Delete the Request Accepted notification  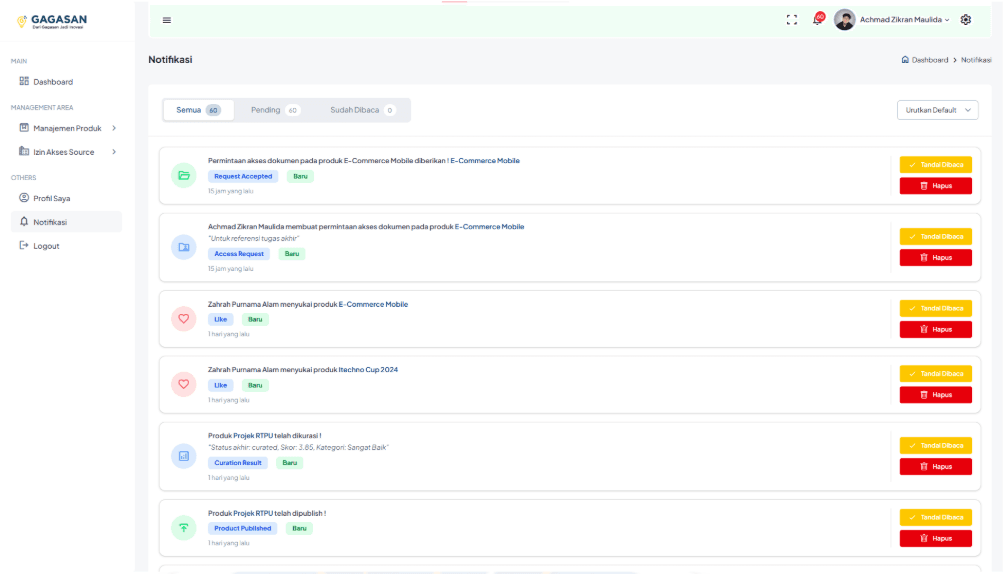click(935, 186)
